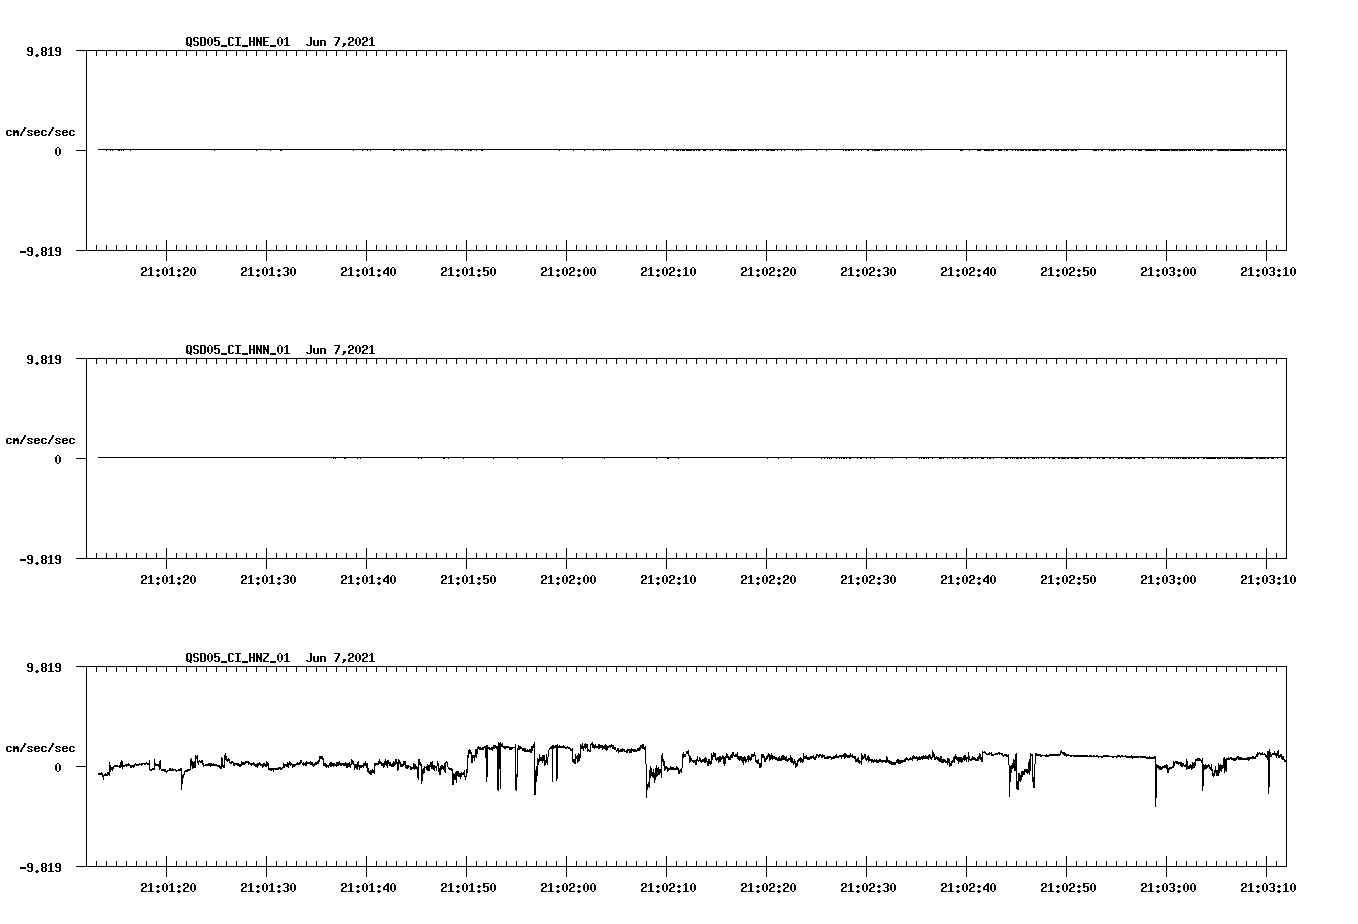Click the 21:03:10 time label under HNE plot
The width and height of the screenshot is (1358, 924).
1268,272
